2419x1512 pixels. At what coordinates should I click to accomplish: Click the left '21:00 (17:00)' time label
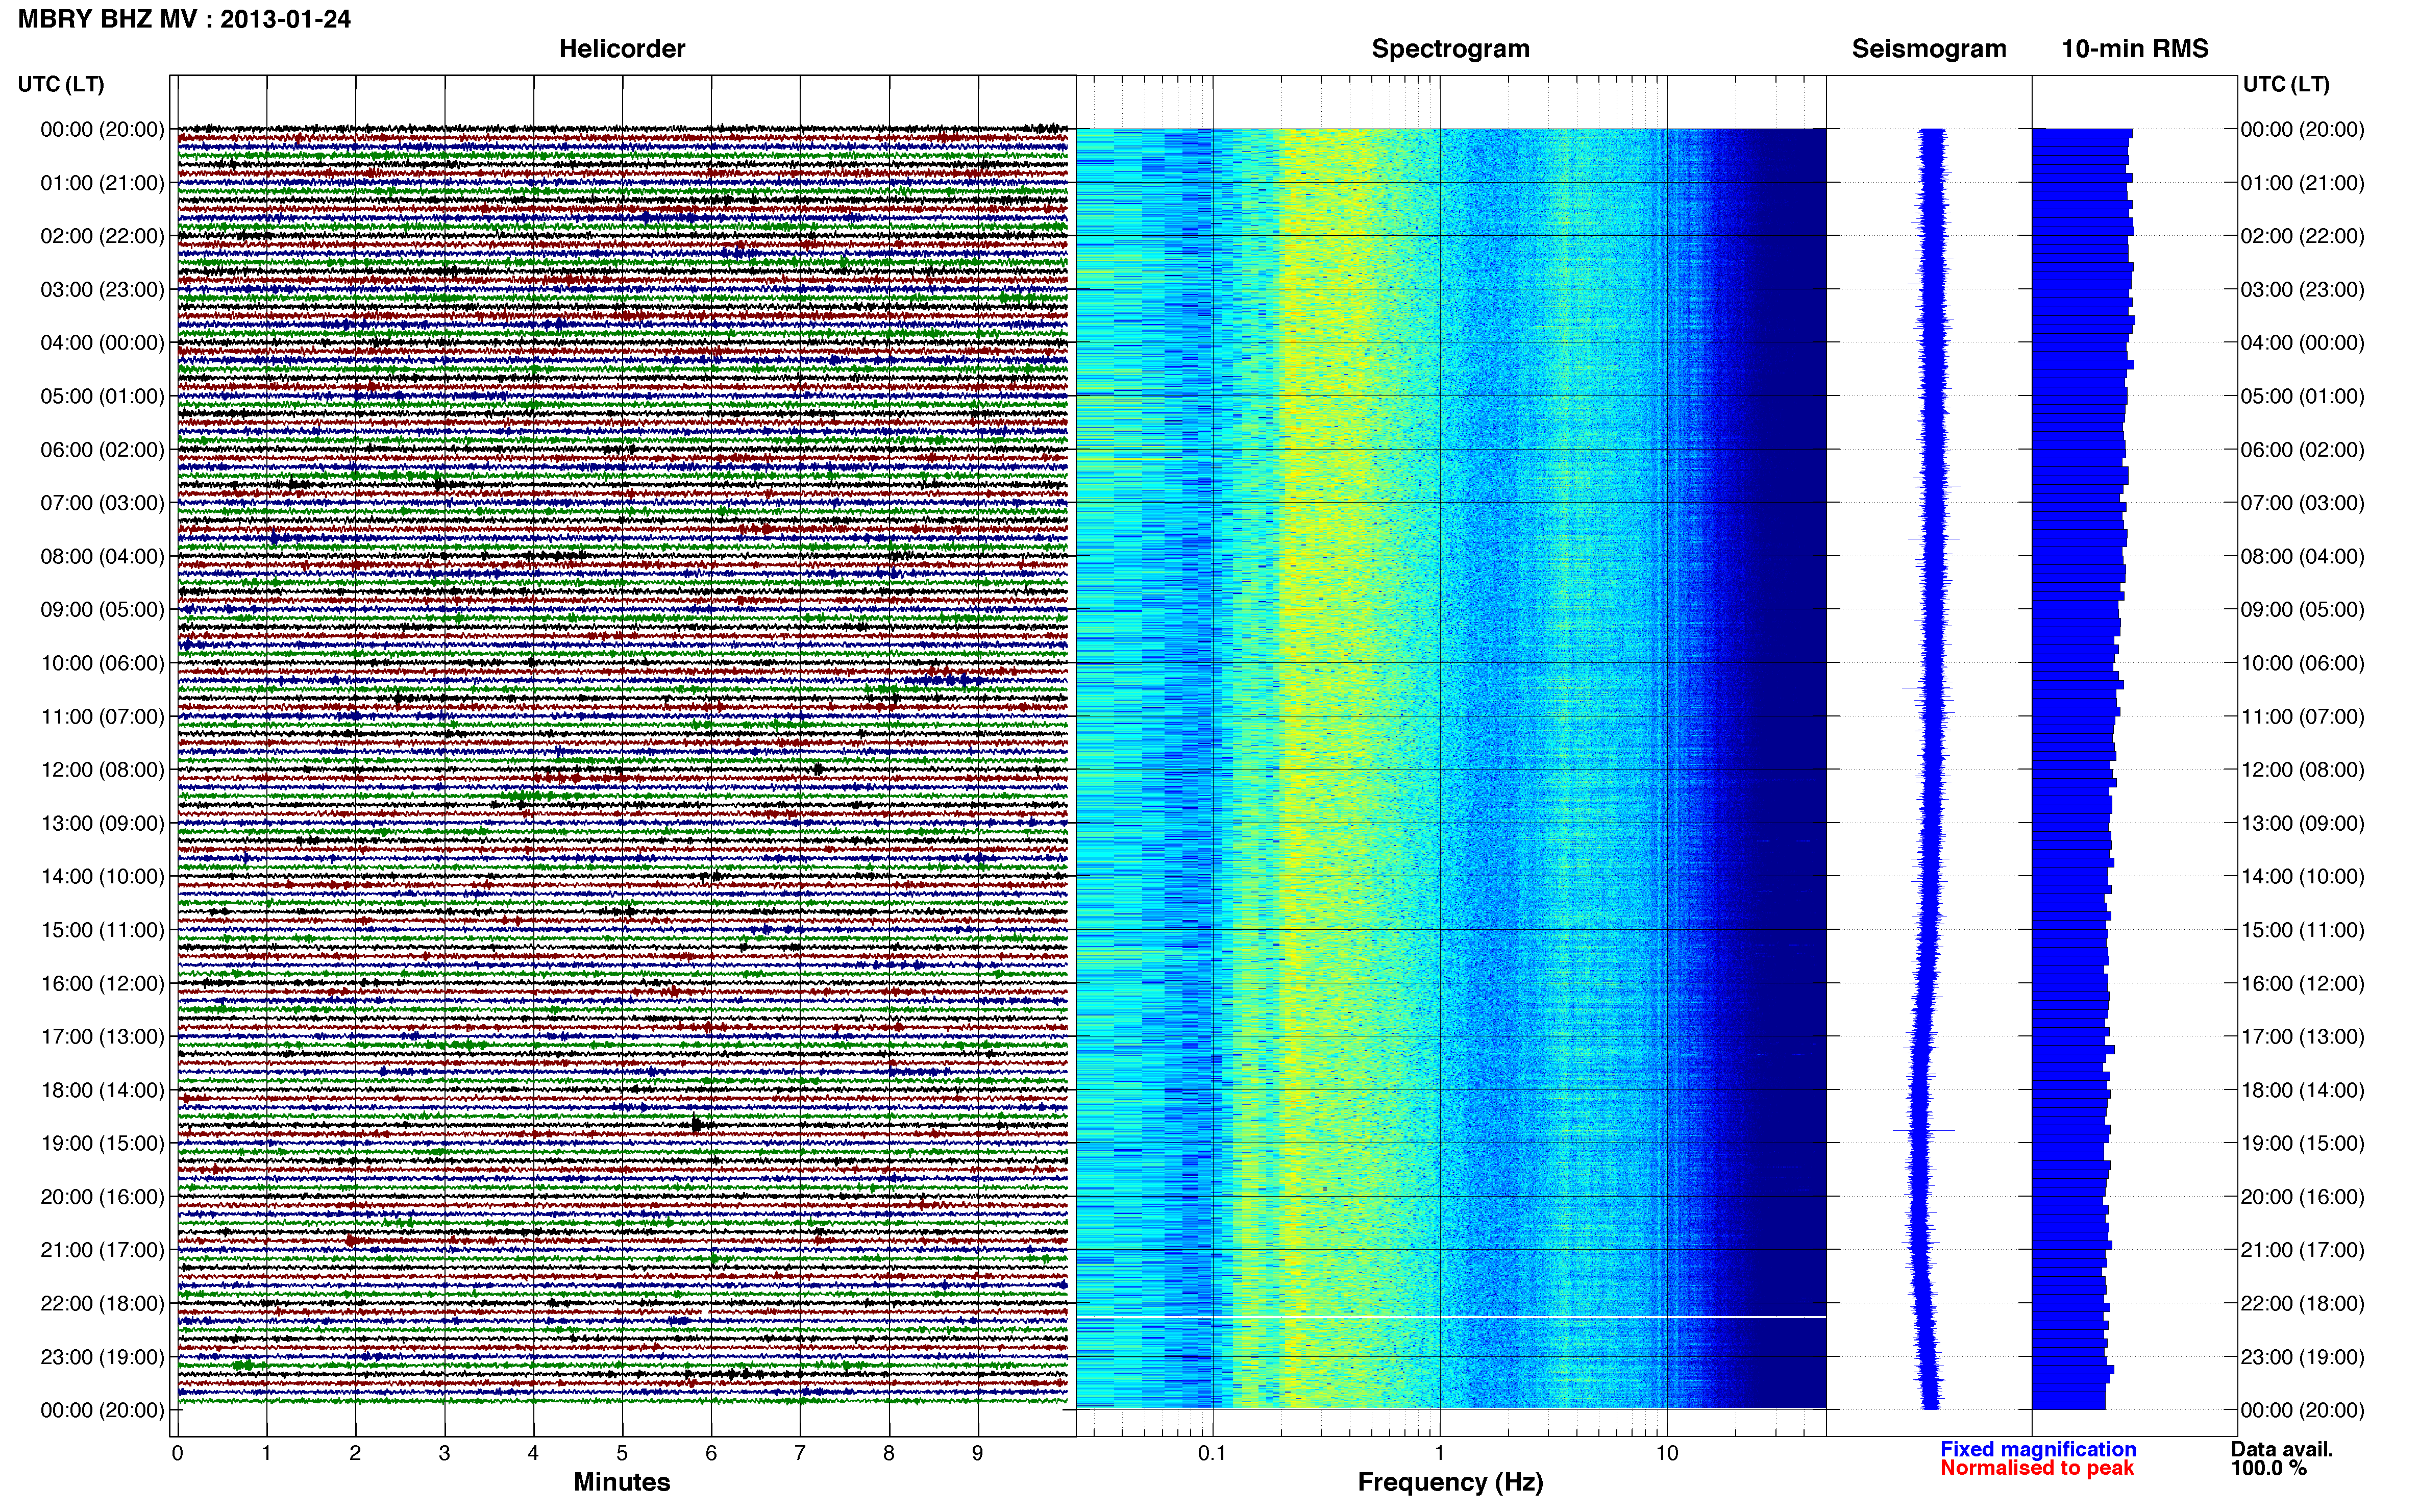coord(102,1250)
